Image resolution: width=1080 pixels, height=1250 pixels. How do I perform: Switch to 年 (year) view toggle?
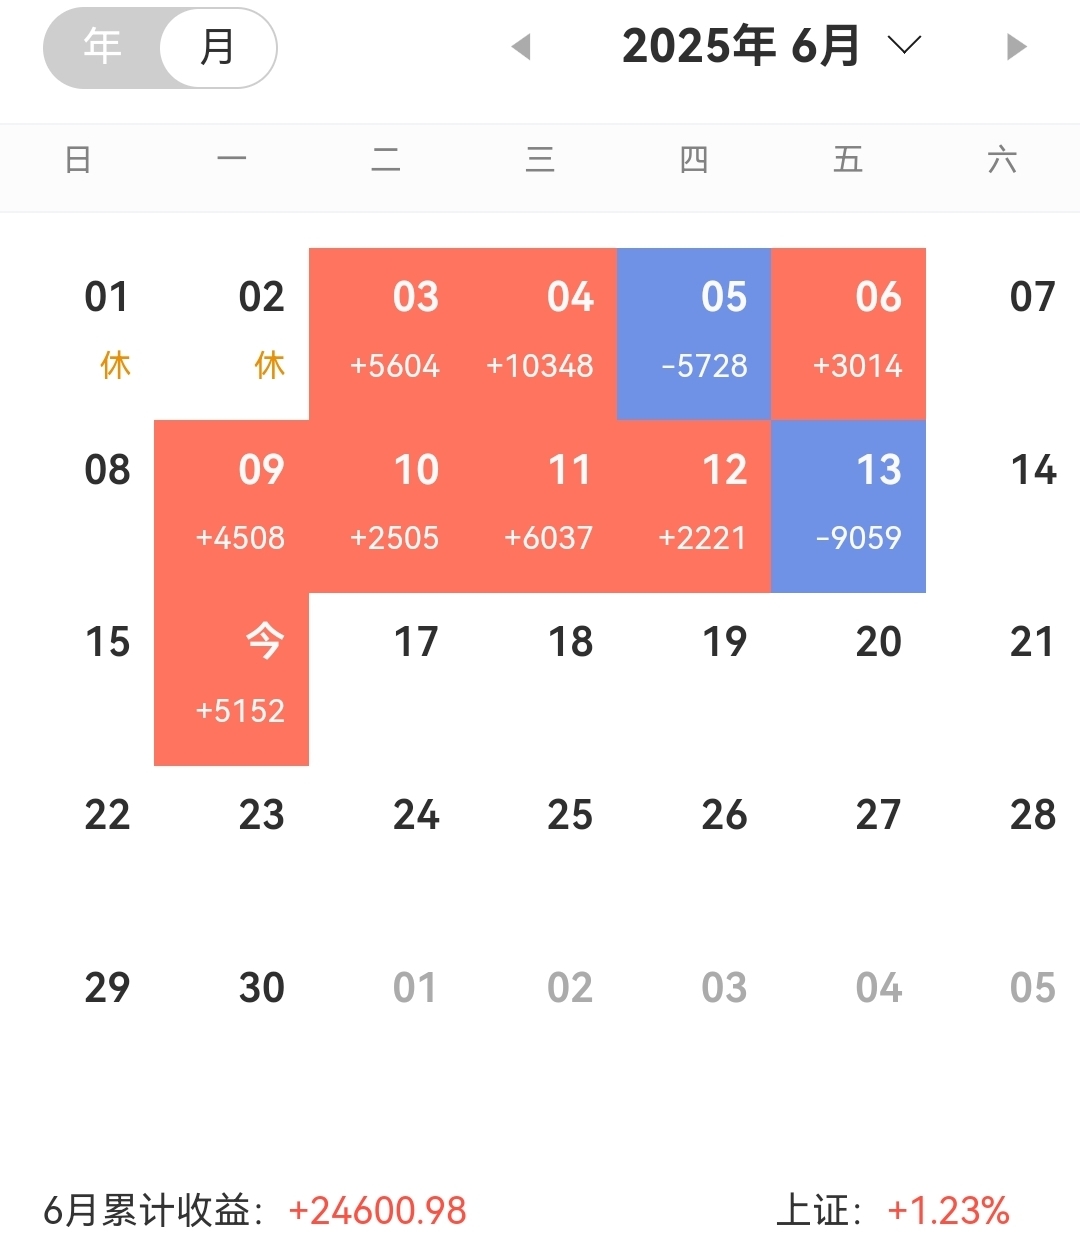102,47
